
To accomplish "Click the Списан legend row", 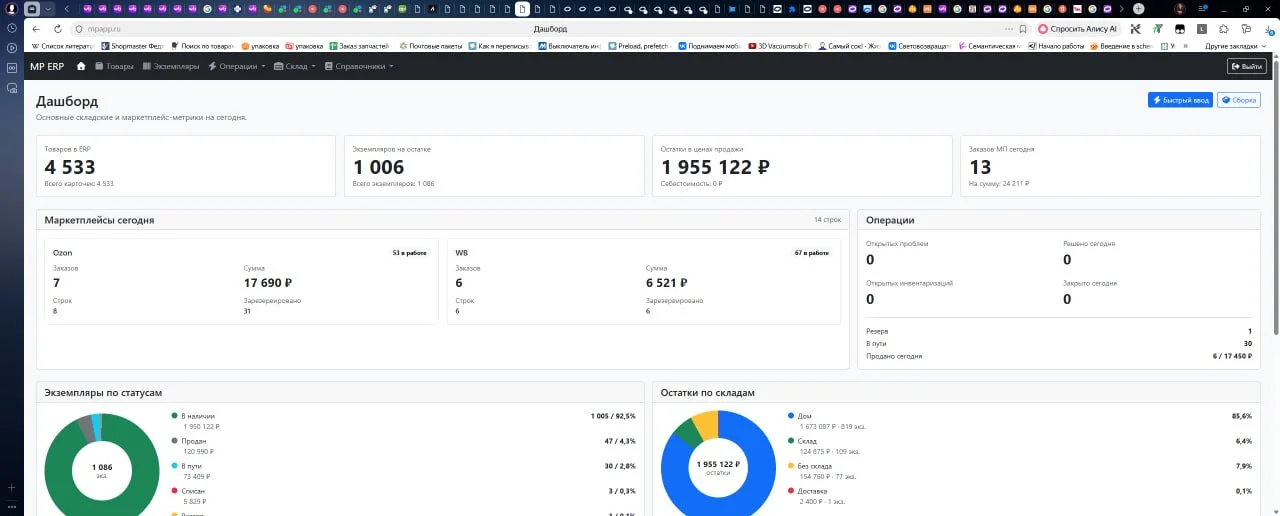I will (403, 495).
